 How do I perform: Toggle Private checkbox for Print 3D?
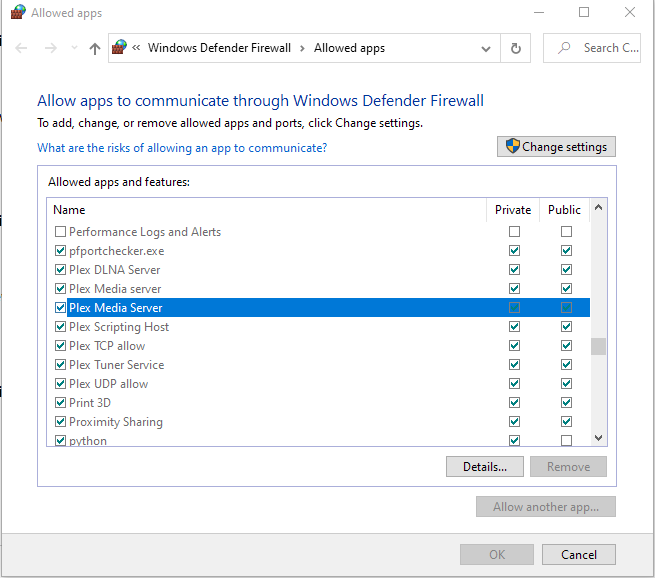[514, 403]
